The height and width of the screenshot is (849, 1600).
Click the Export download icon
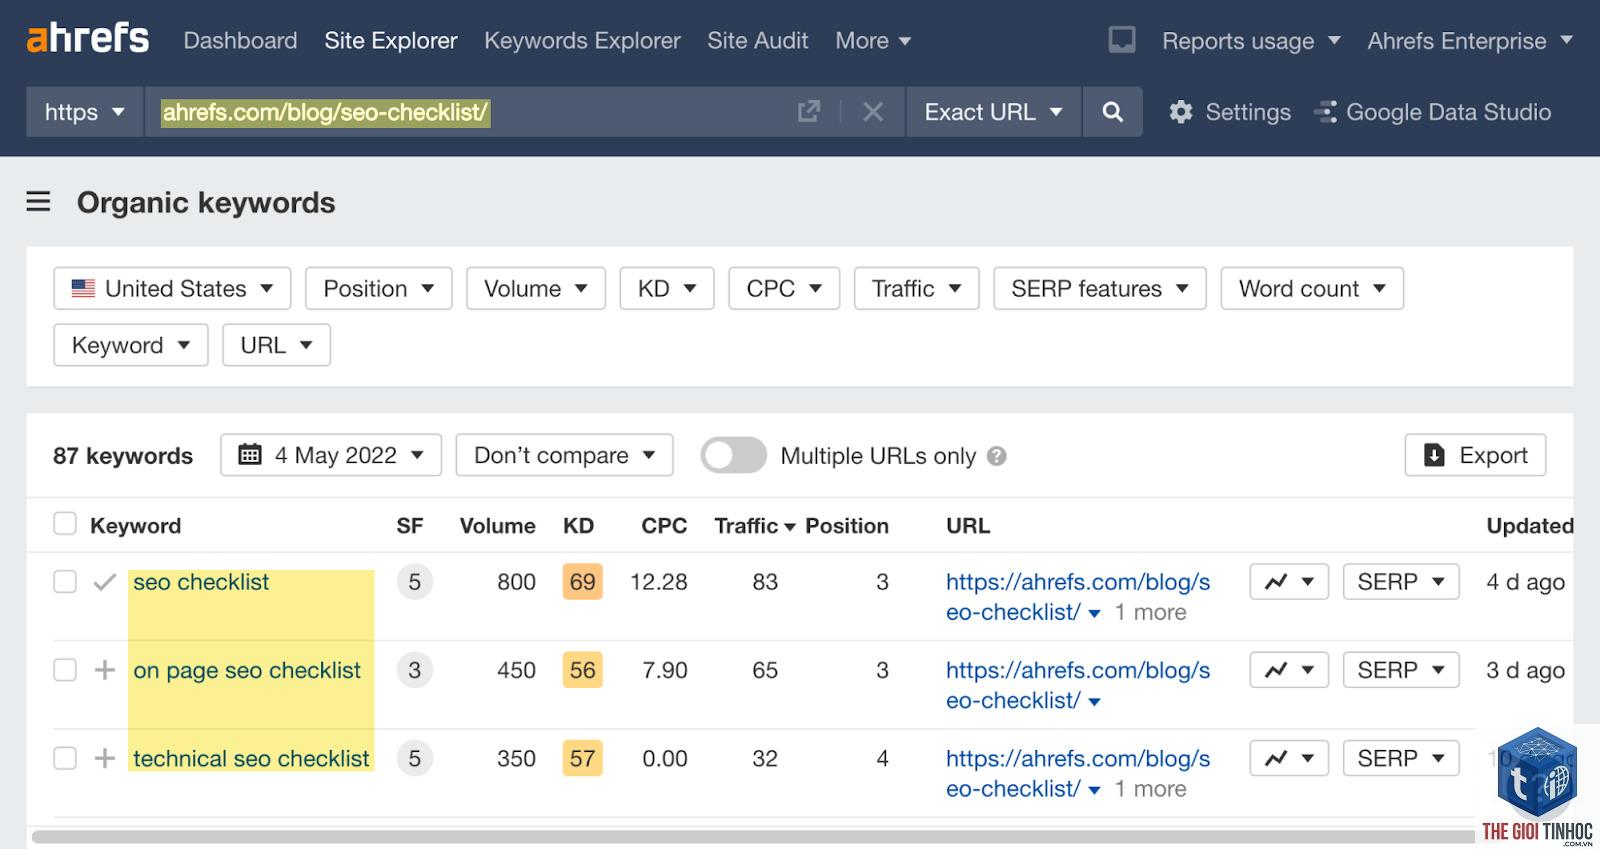(1434, 455)
